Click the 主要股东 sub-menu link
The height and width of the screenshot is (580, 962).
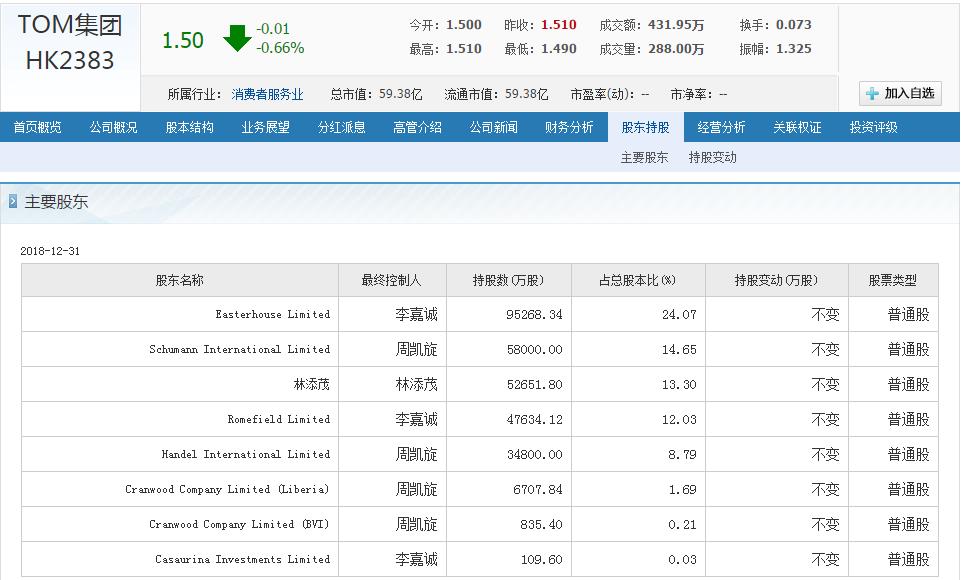(x=644, y=157)
